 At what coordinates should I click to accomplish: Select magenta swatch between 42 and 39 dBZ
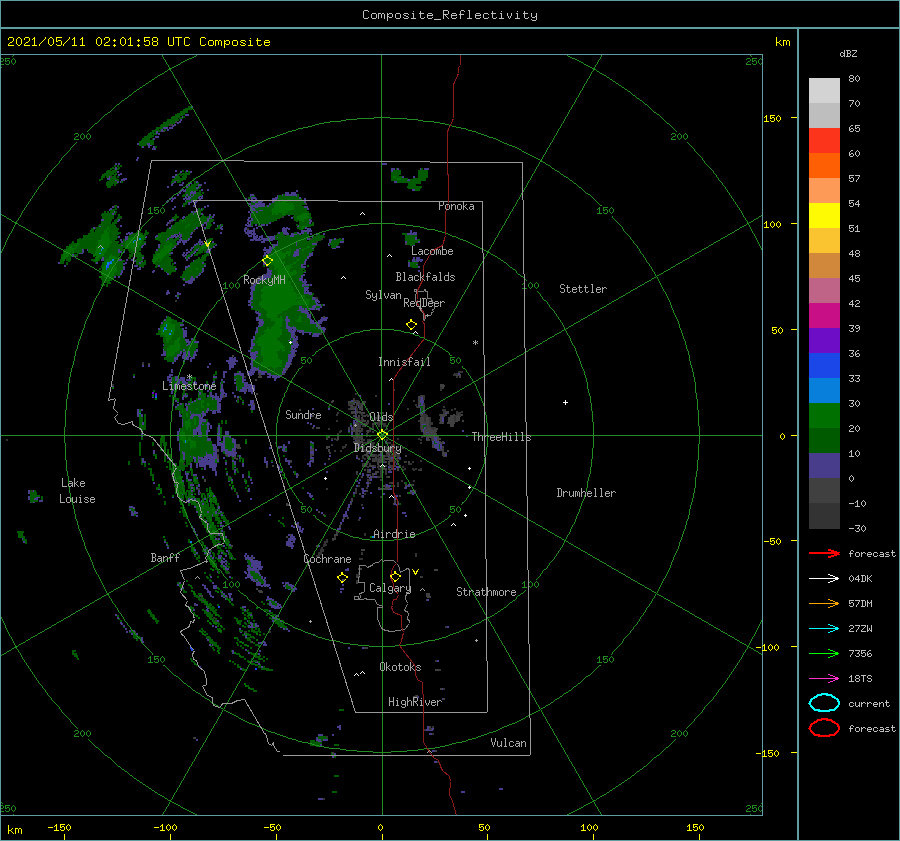pyautogui.click(x=824, y=316)
